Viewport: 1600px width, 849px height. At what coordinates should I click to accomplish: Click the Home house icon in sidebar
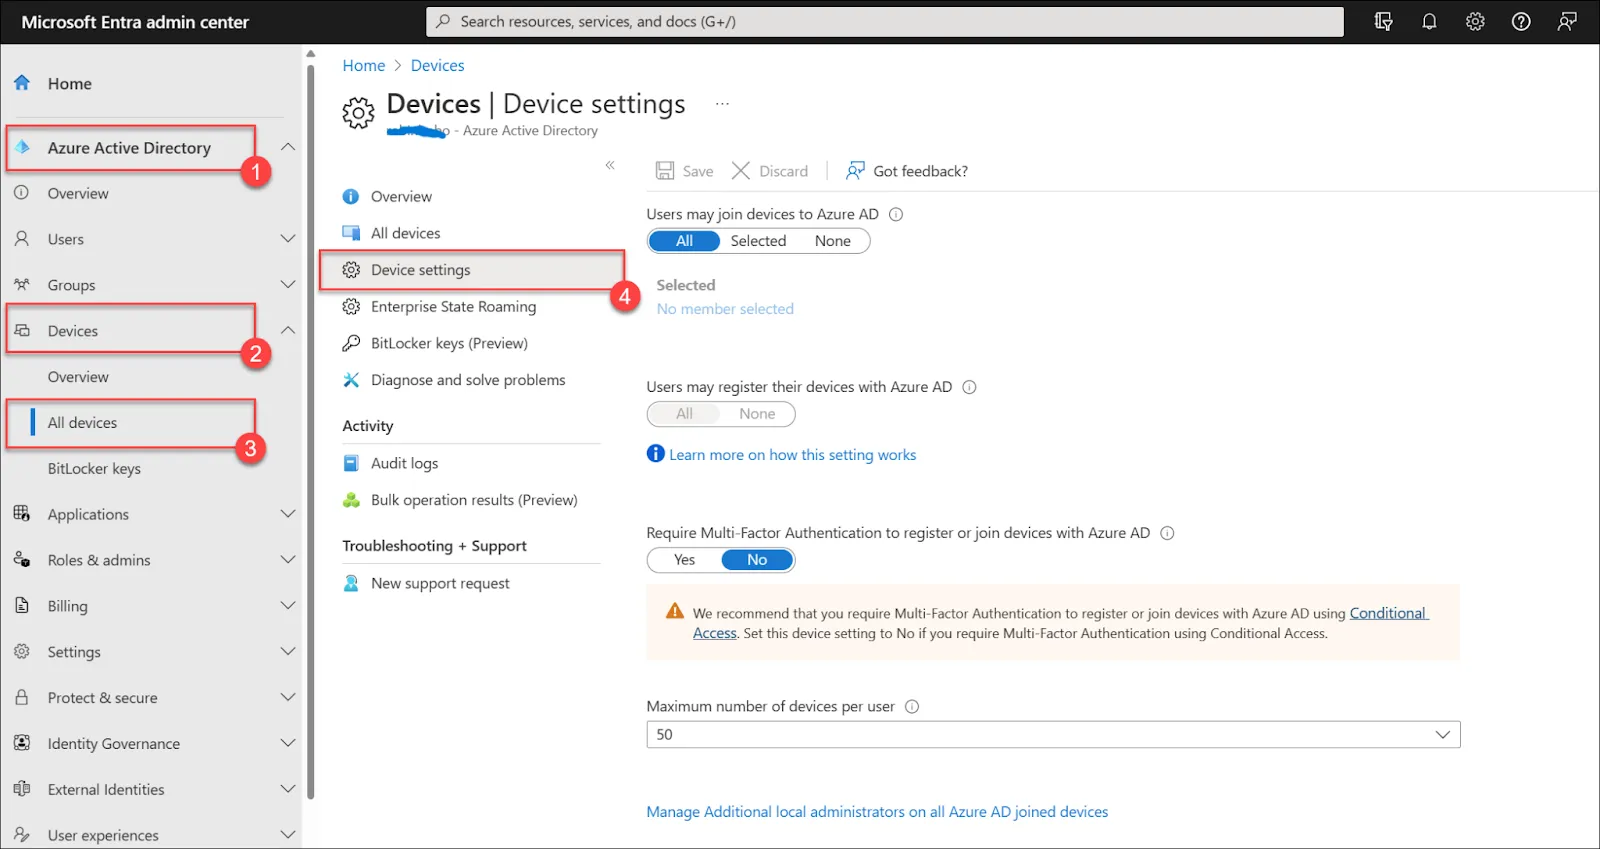pyautogui.click(x=22, y=83)
